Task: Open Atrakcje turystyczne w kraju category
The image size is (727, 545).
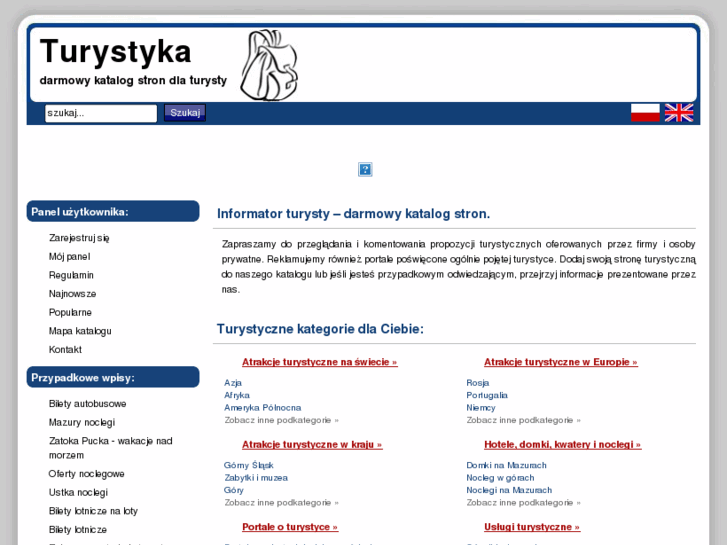Action: (x=312, y=444)
